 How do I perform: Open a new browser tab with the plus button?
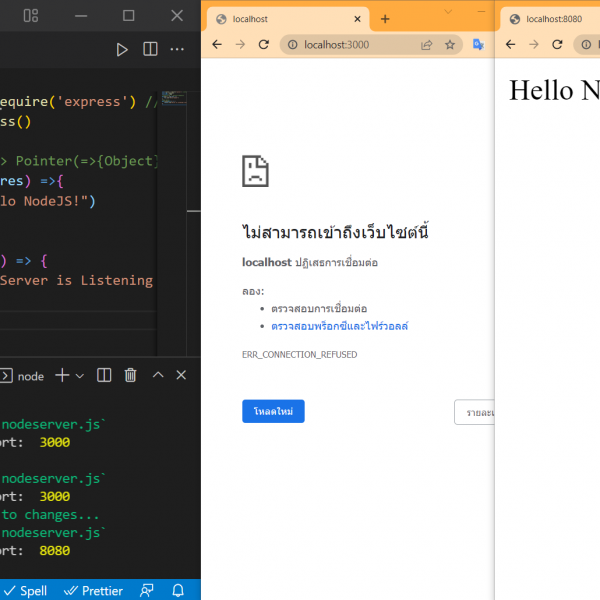coord(385,19)
